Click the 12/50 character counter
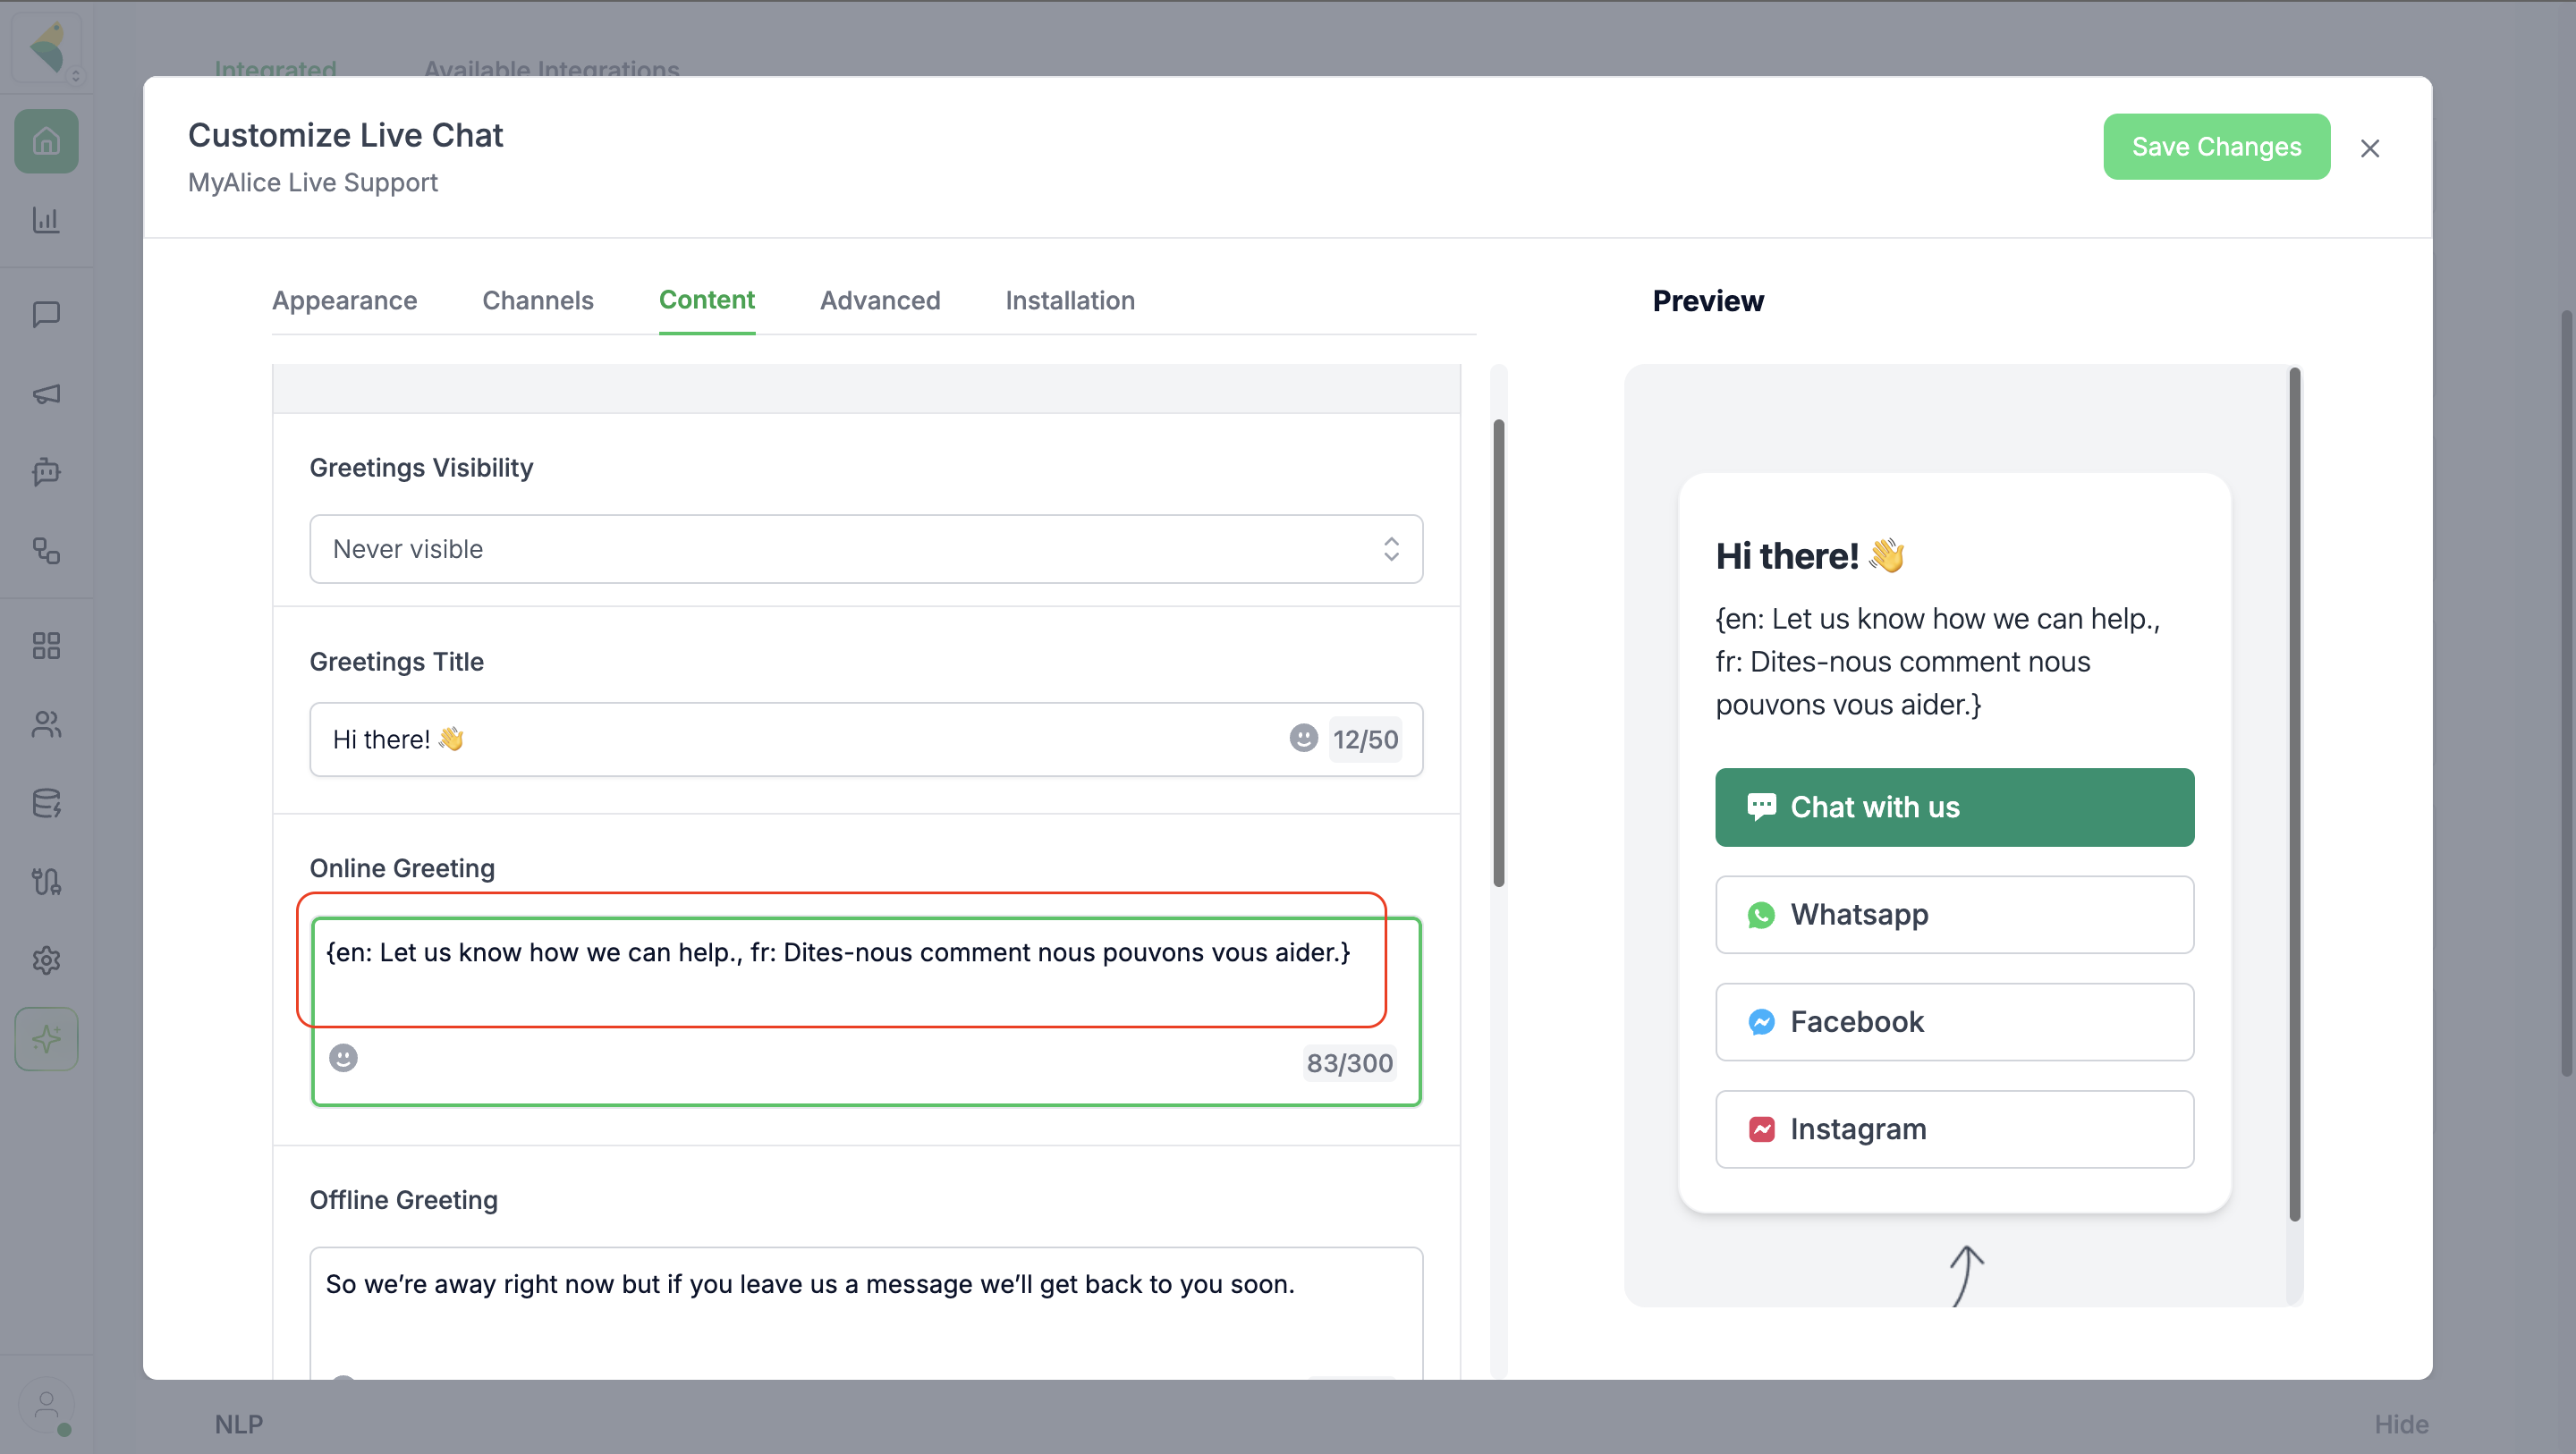This screenshot has width=2576, height=1454. (x=1365, y=739)
